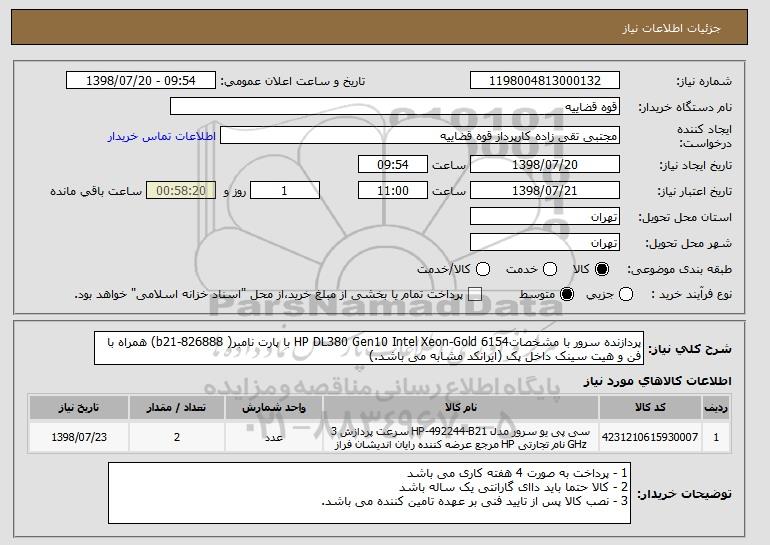Click the ردیف column header
Viewport: 770px width, 545px height.
716,408
